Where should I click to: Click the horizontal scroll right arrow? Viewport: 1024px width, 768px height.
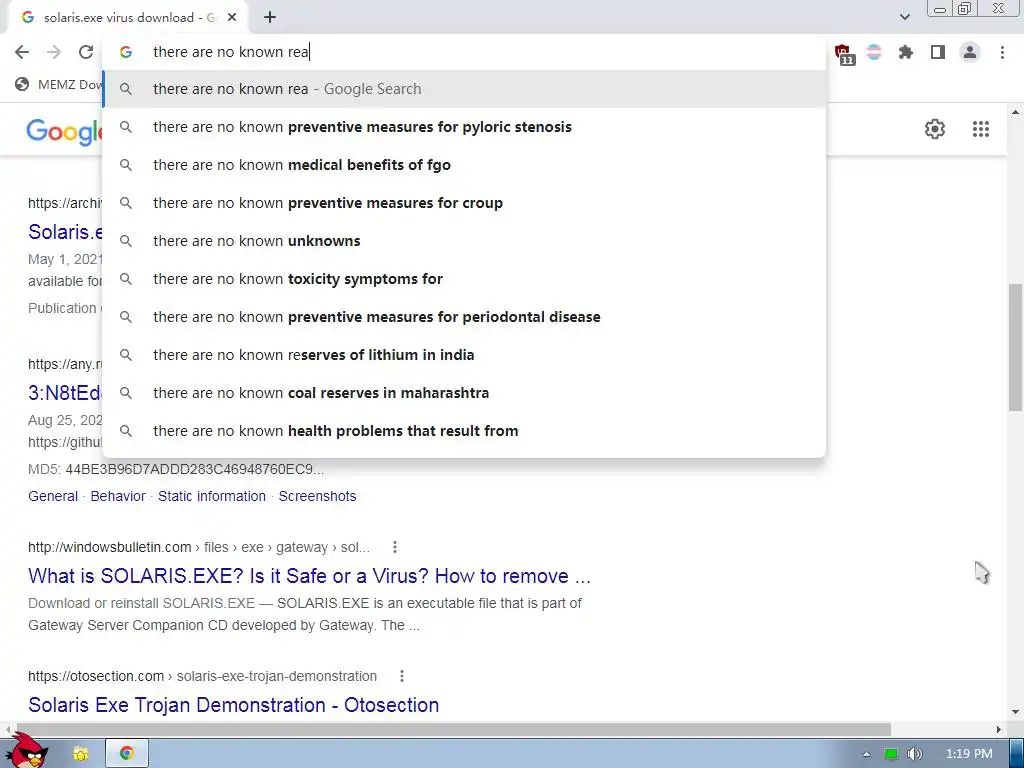pyautogui.click(x=999, y=729)
